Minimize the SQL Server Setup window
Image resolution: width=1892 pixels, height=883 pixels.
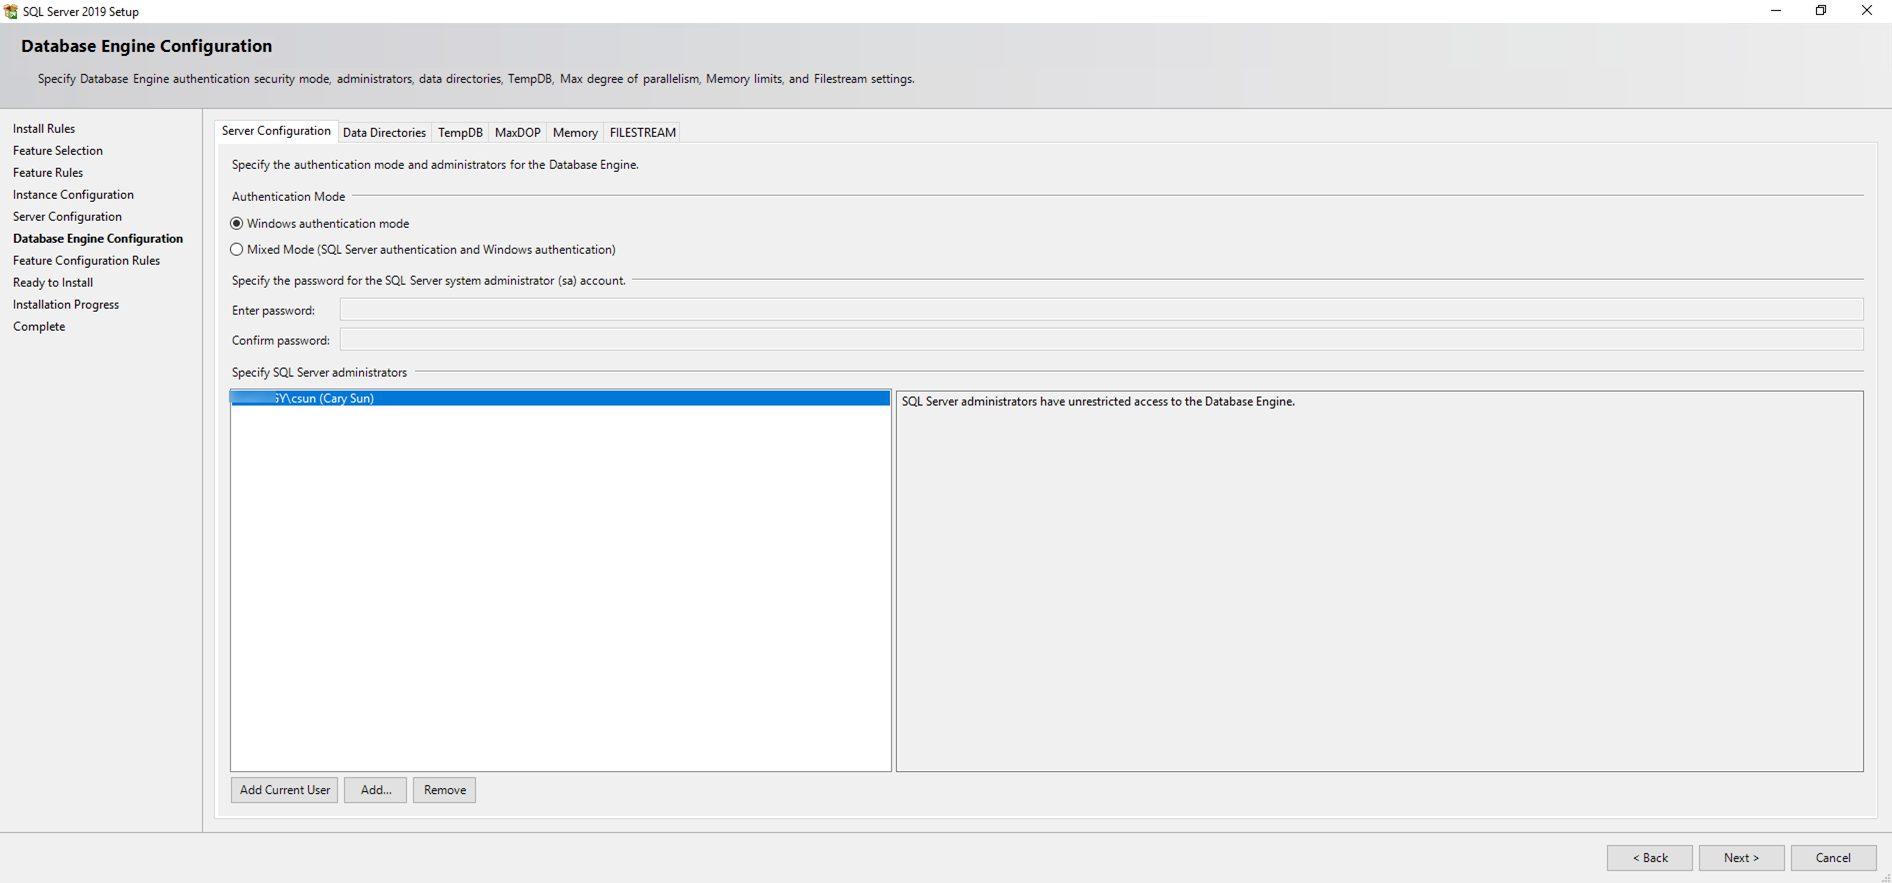point(1776,11)
